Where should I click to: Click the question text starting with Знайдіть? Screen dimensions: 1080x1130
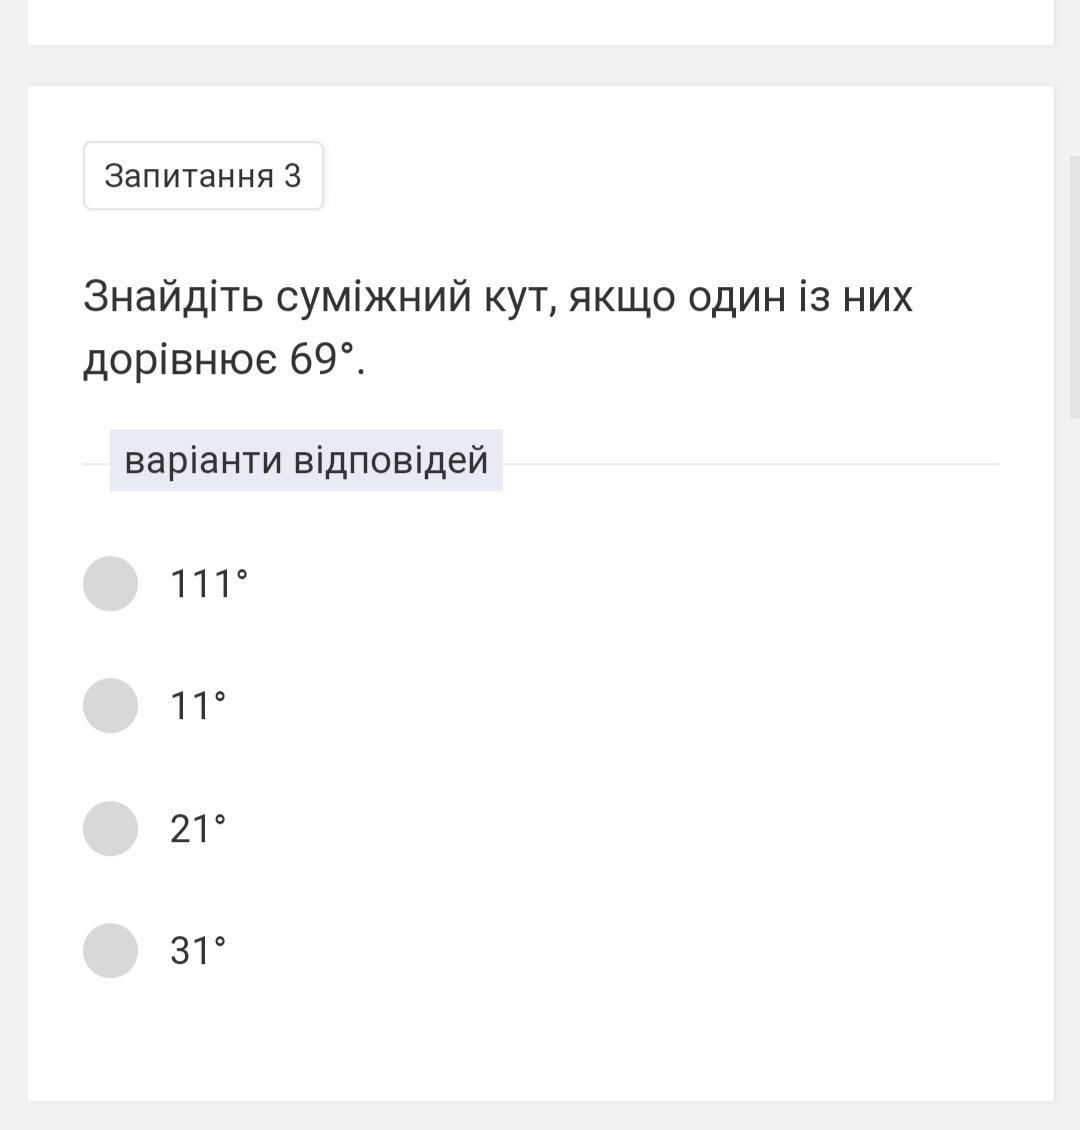(498, 327)
